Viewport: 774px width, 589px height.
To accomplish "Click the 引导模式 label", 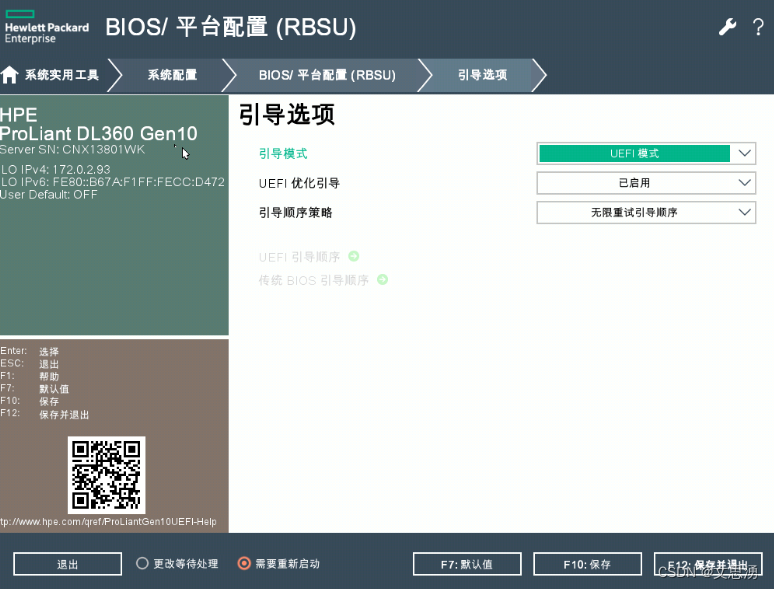I will pos(283,154).
